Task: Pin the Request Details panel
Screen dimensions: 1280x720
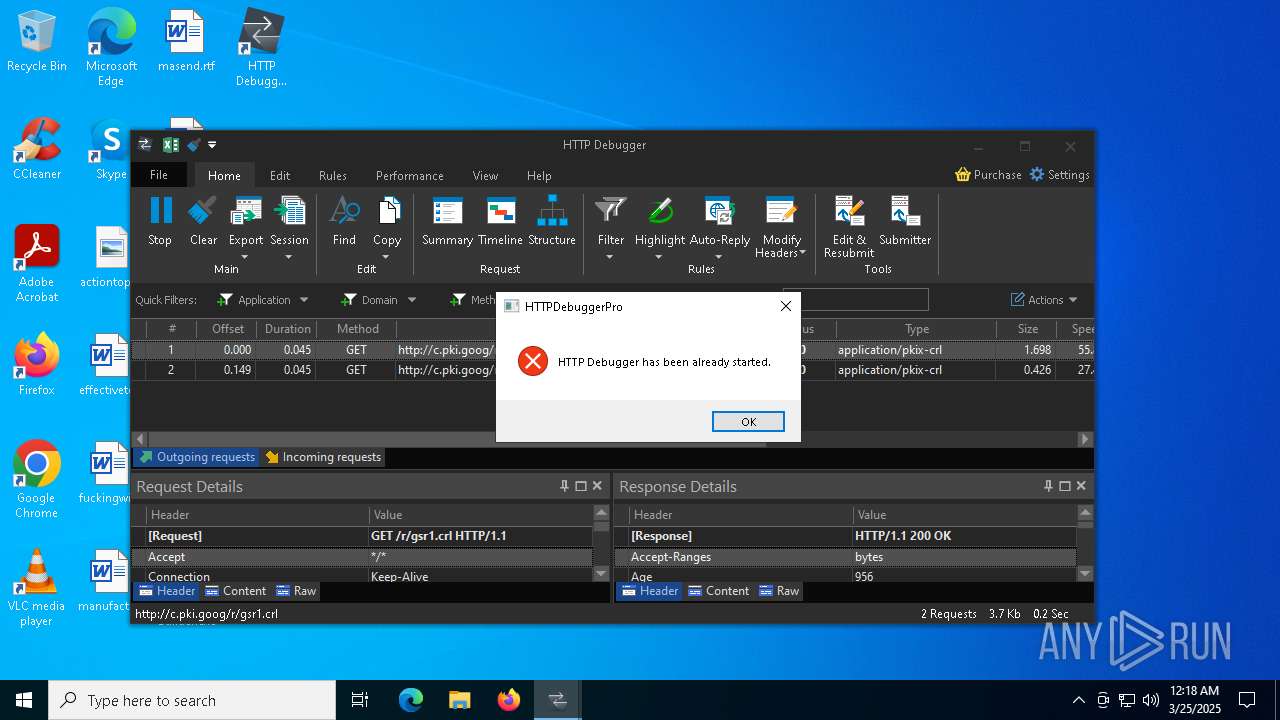Action: [x=564, y=486]
